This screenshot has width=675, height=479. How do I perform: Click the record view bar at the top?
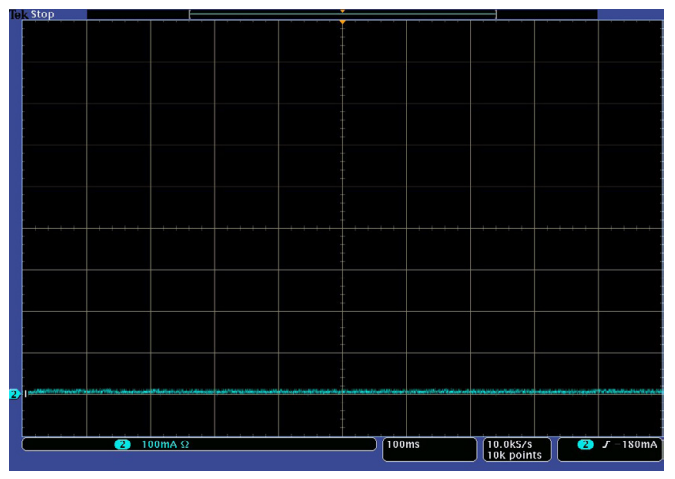[343, 14]
